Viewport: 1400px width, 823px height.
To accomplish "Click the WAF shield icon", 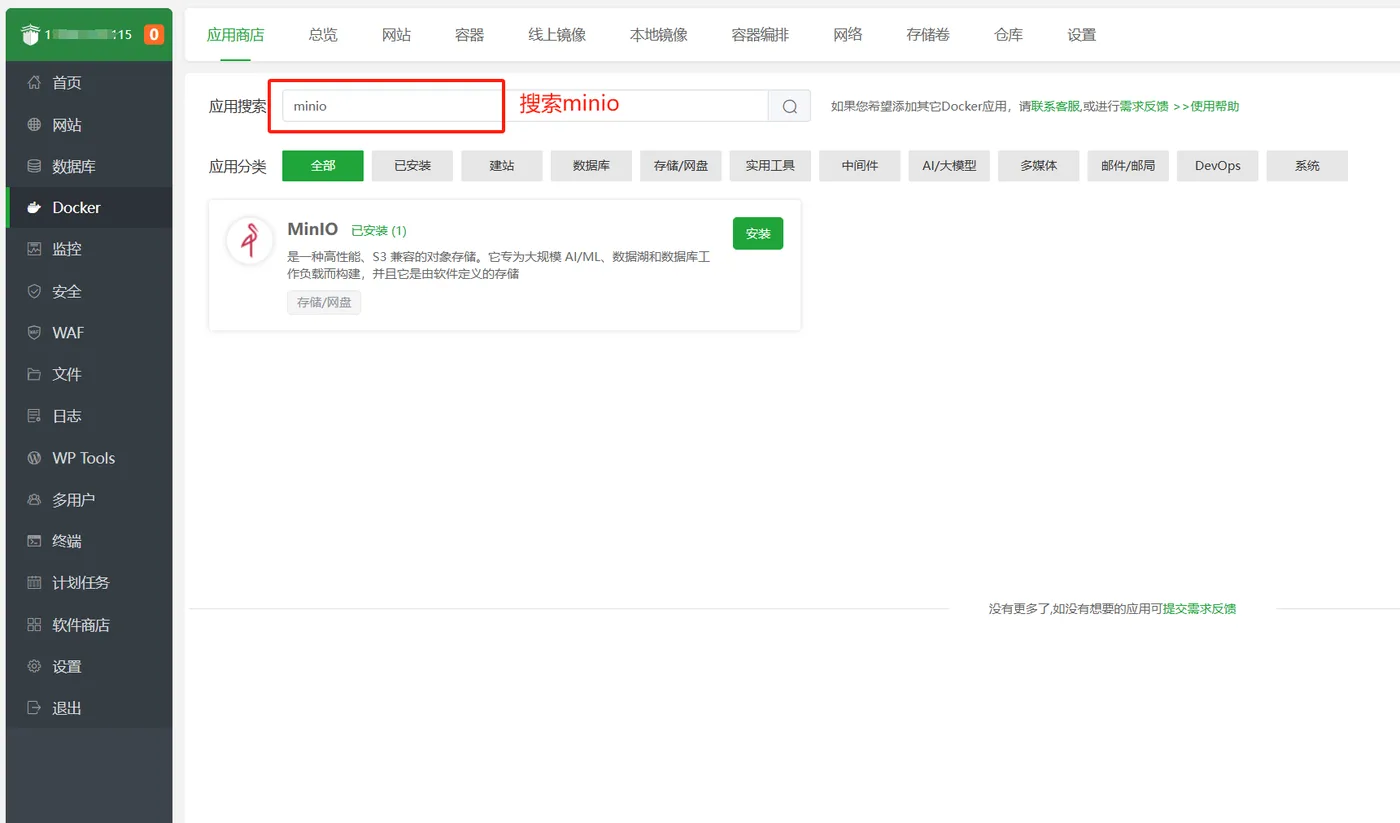I will [34, 332].
